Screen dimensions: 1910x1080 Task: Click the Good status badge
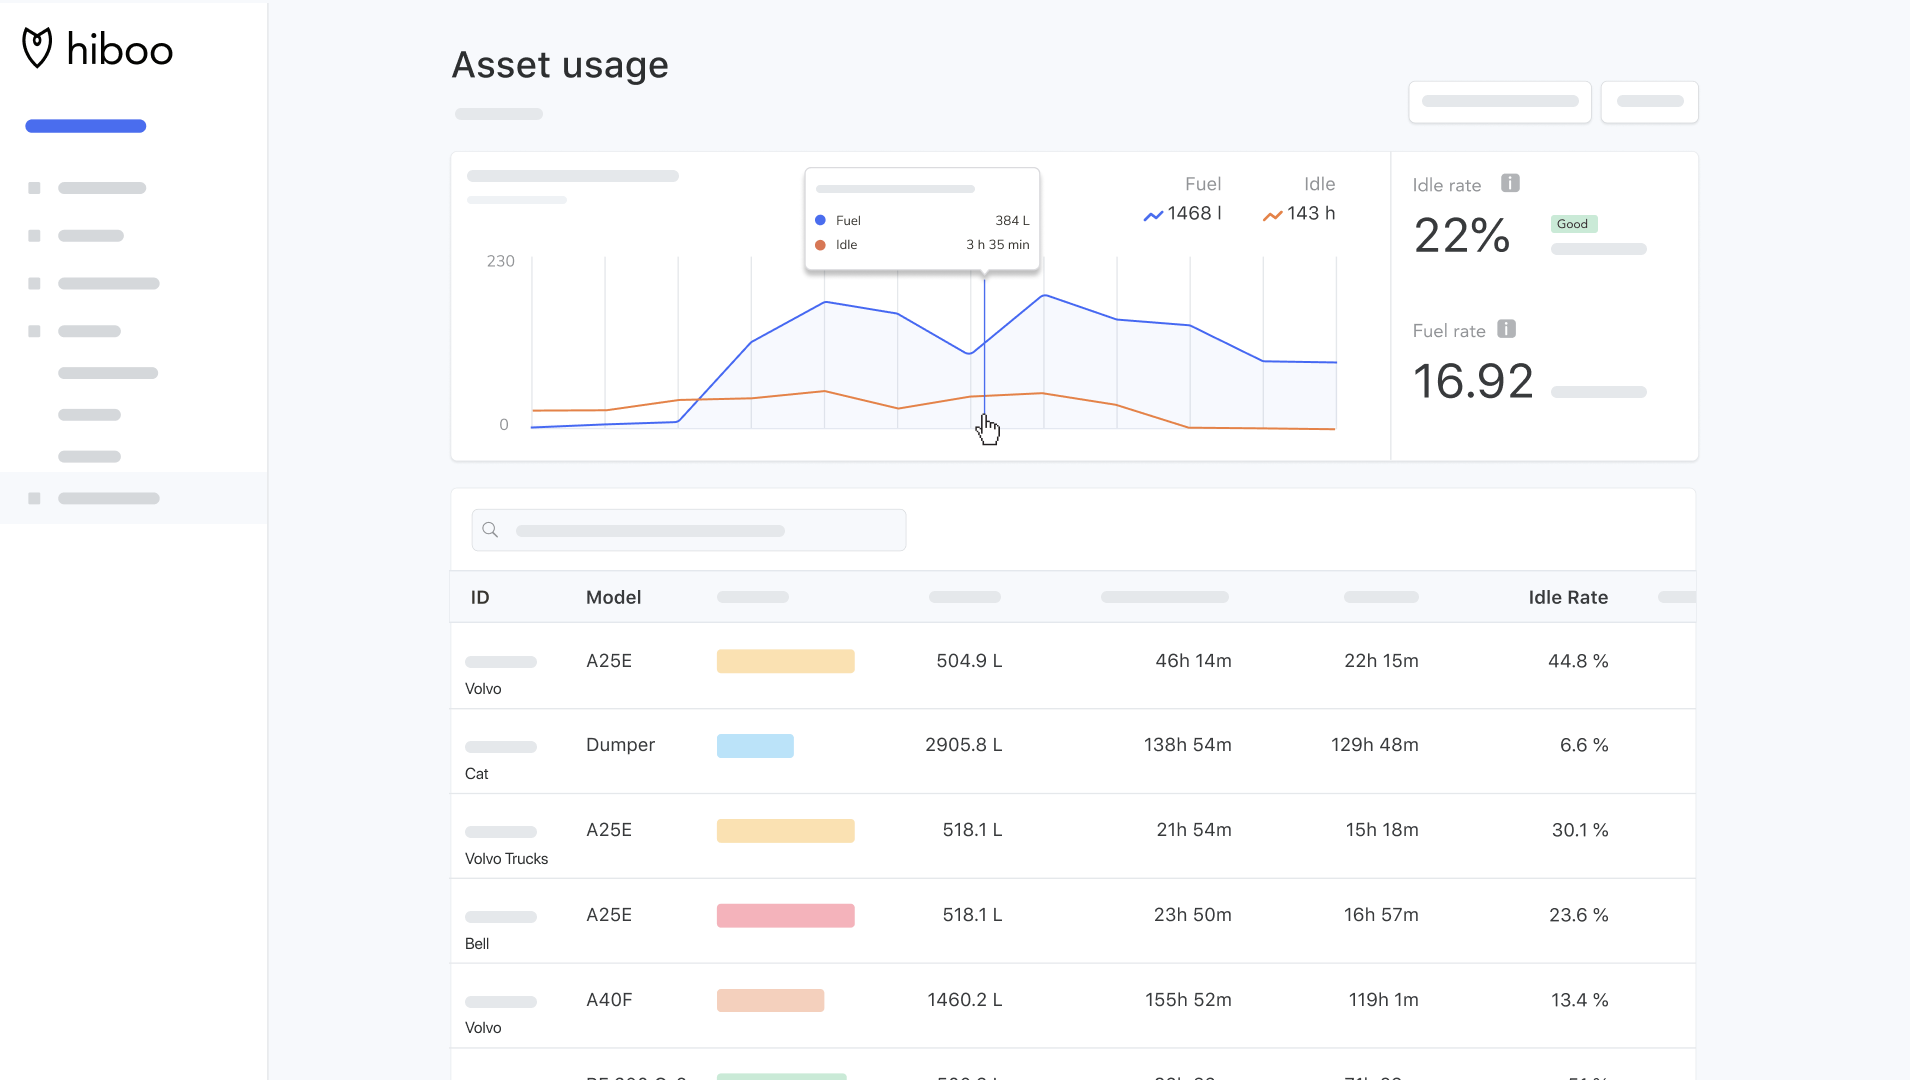[1573, 224]
